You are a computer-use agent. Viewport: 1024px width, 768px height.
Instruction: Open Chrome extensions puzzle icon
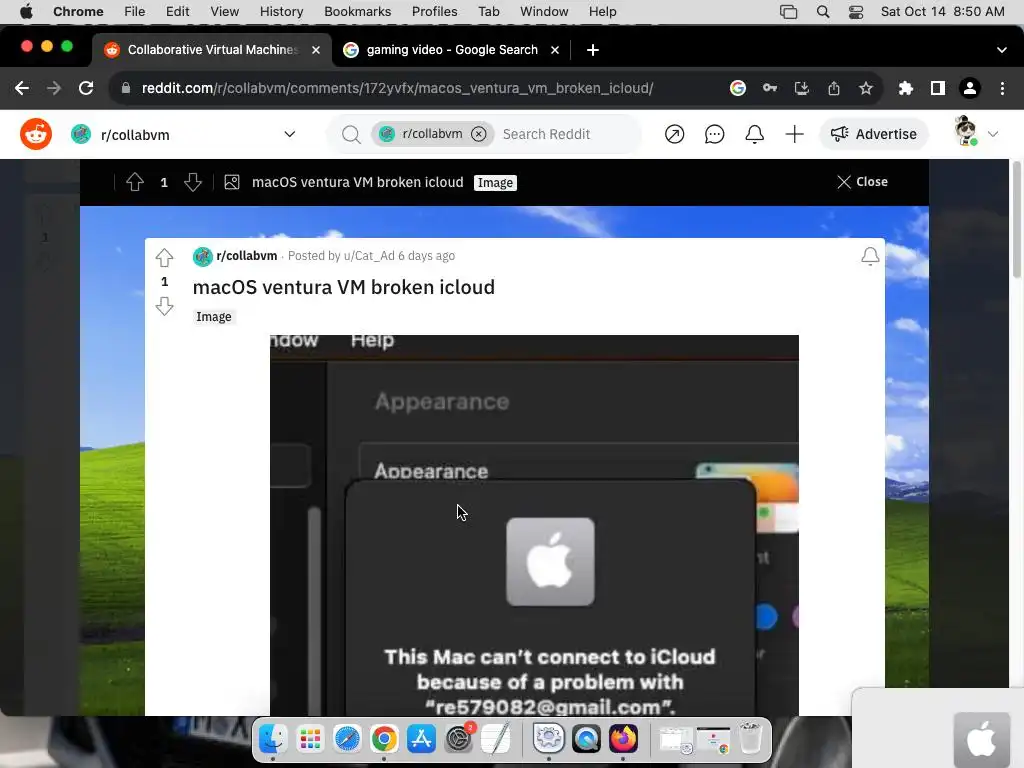pos(905,88)
